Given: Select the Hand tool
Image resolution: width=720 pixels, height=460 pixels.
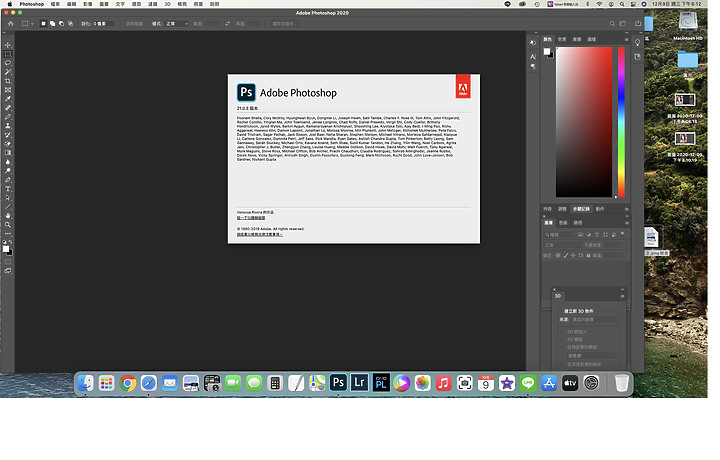Looking at the screenshot, I should [x=8, y=216].
